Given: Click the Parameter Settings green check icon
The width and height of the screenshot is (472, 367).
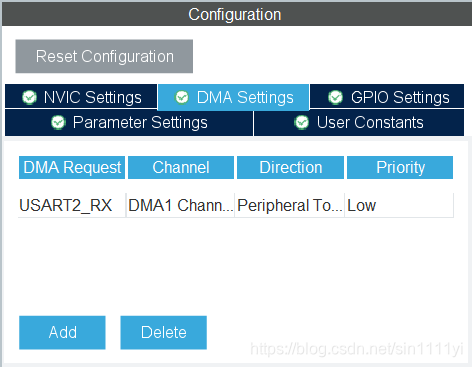Looking at the screenshot, I should click(58, 122).
